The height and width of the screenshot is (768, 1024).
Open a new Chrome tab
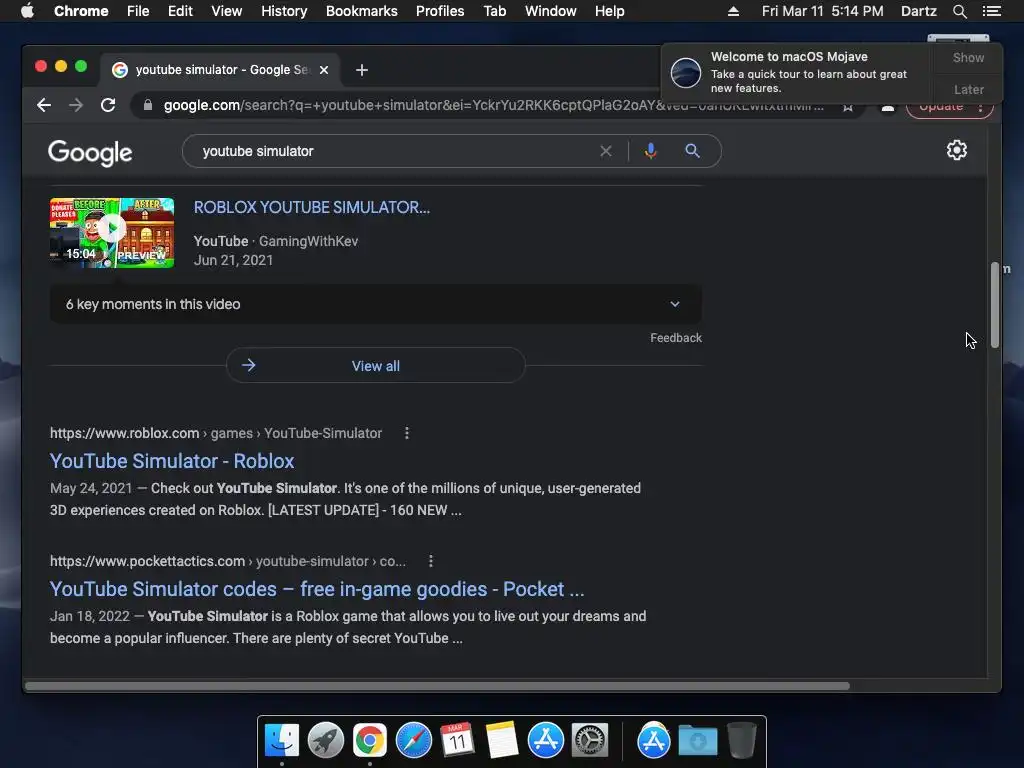(362, 70)
